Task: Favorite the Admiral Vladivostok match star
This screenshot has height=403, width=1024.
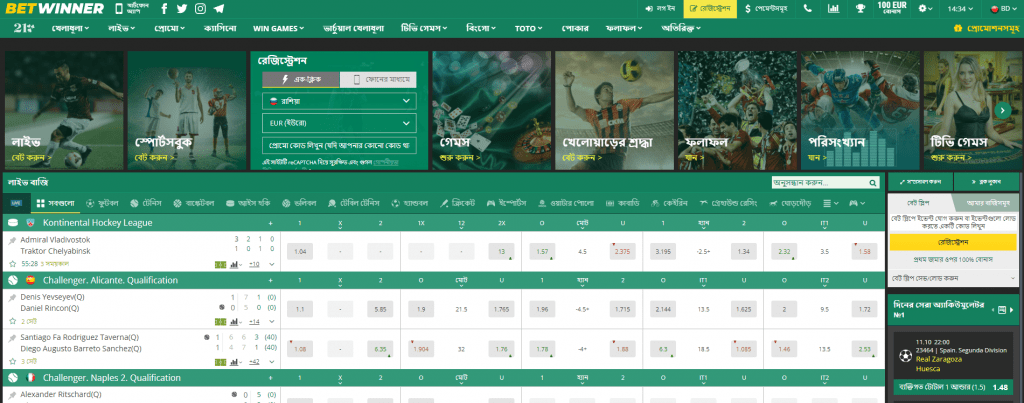Action: [x=12, y=264]
